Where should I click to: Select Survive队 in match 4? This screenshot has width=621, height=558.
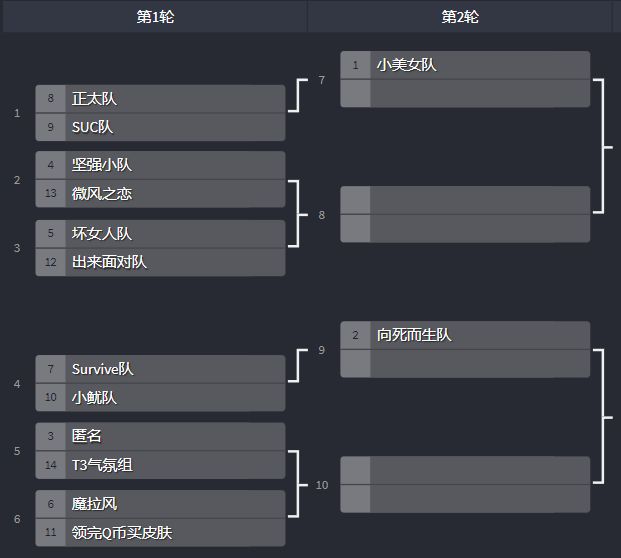[160, 369]
